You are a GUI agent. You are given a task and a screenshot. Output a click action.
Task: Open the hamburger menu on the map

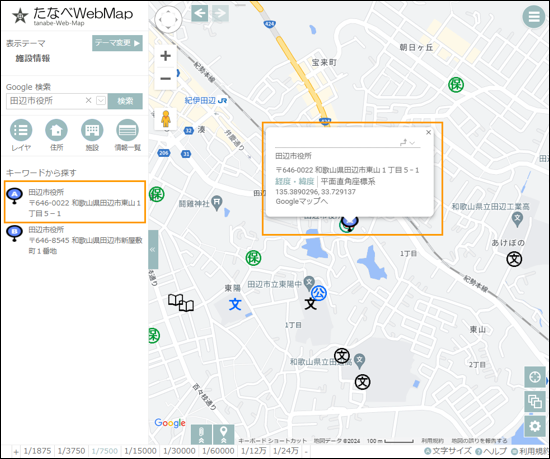(534, 16)
